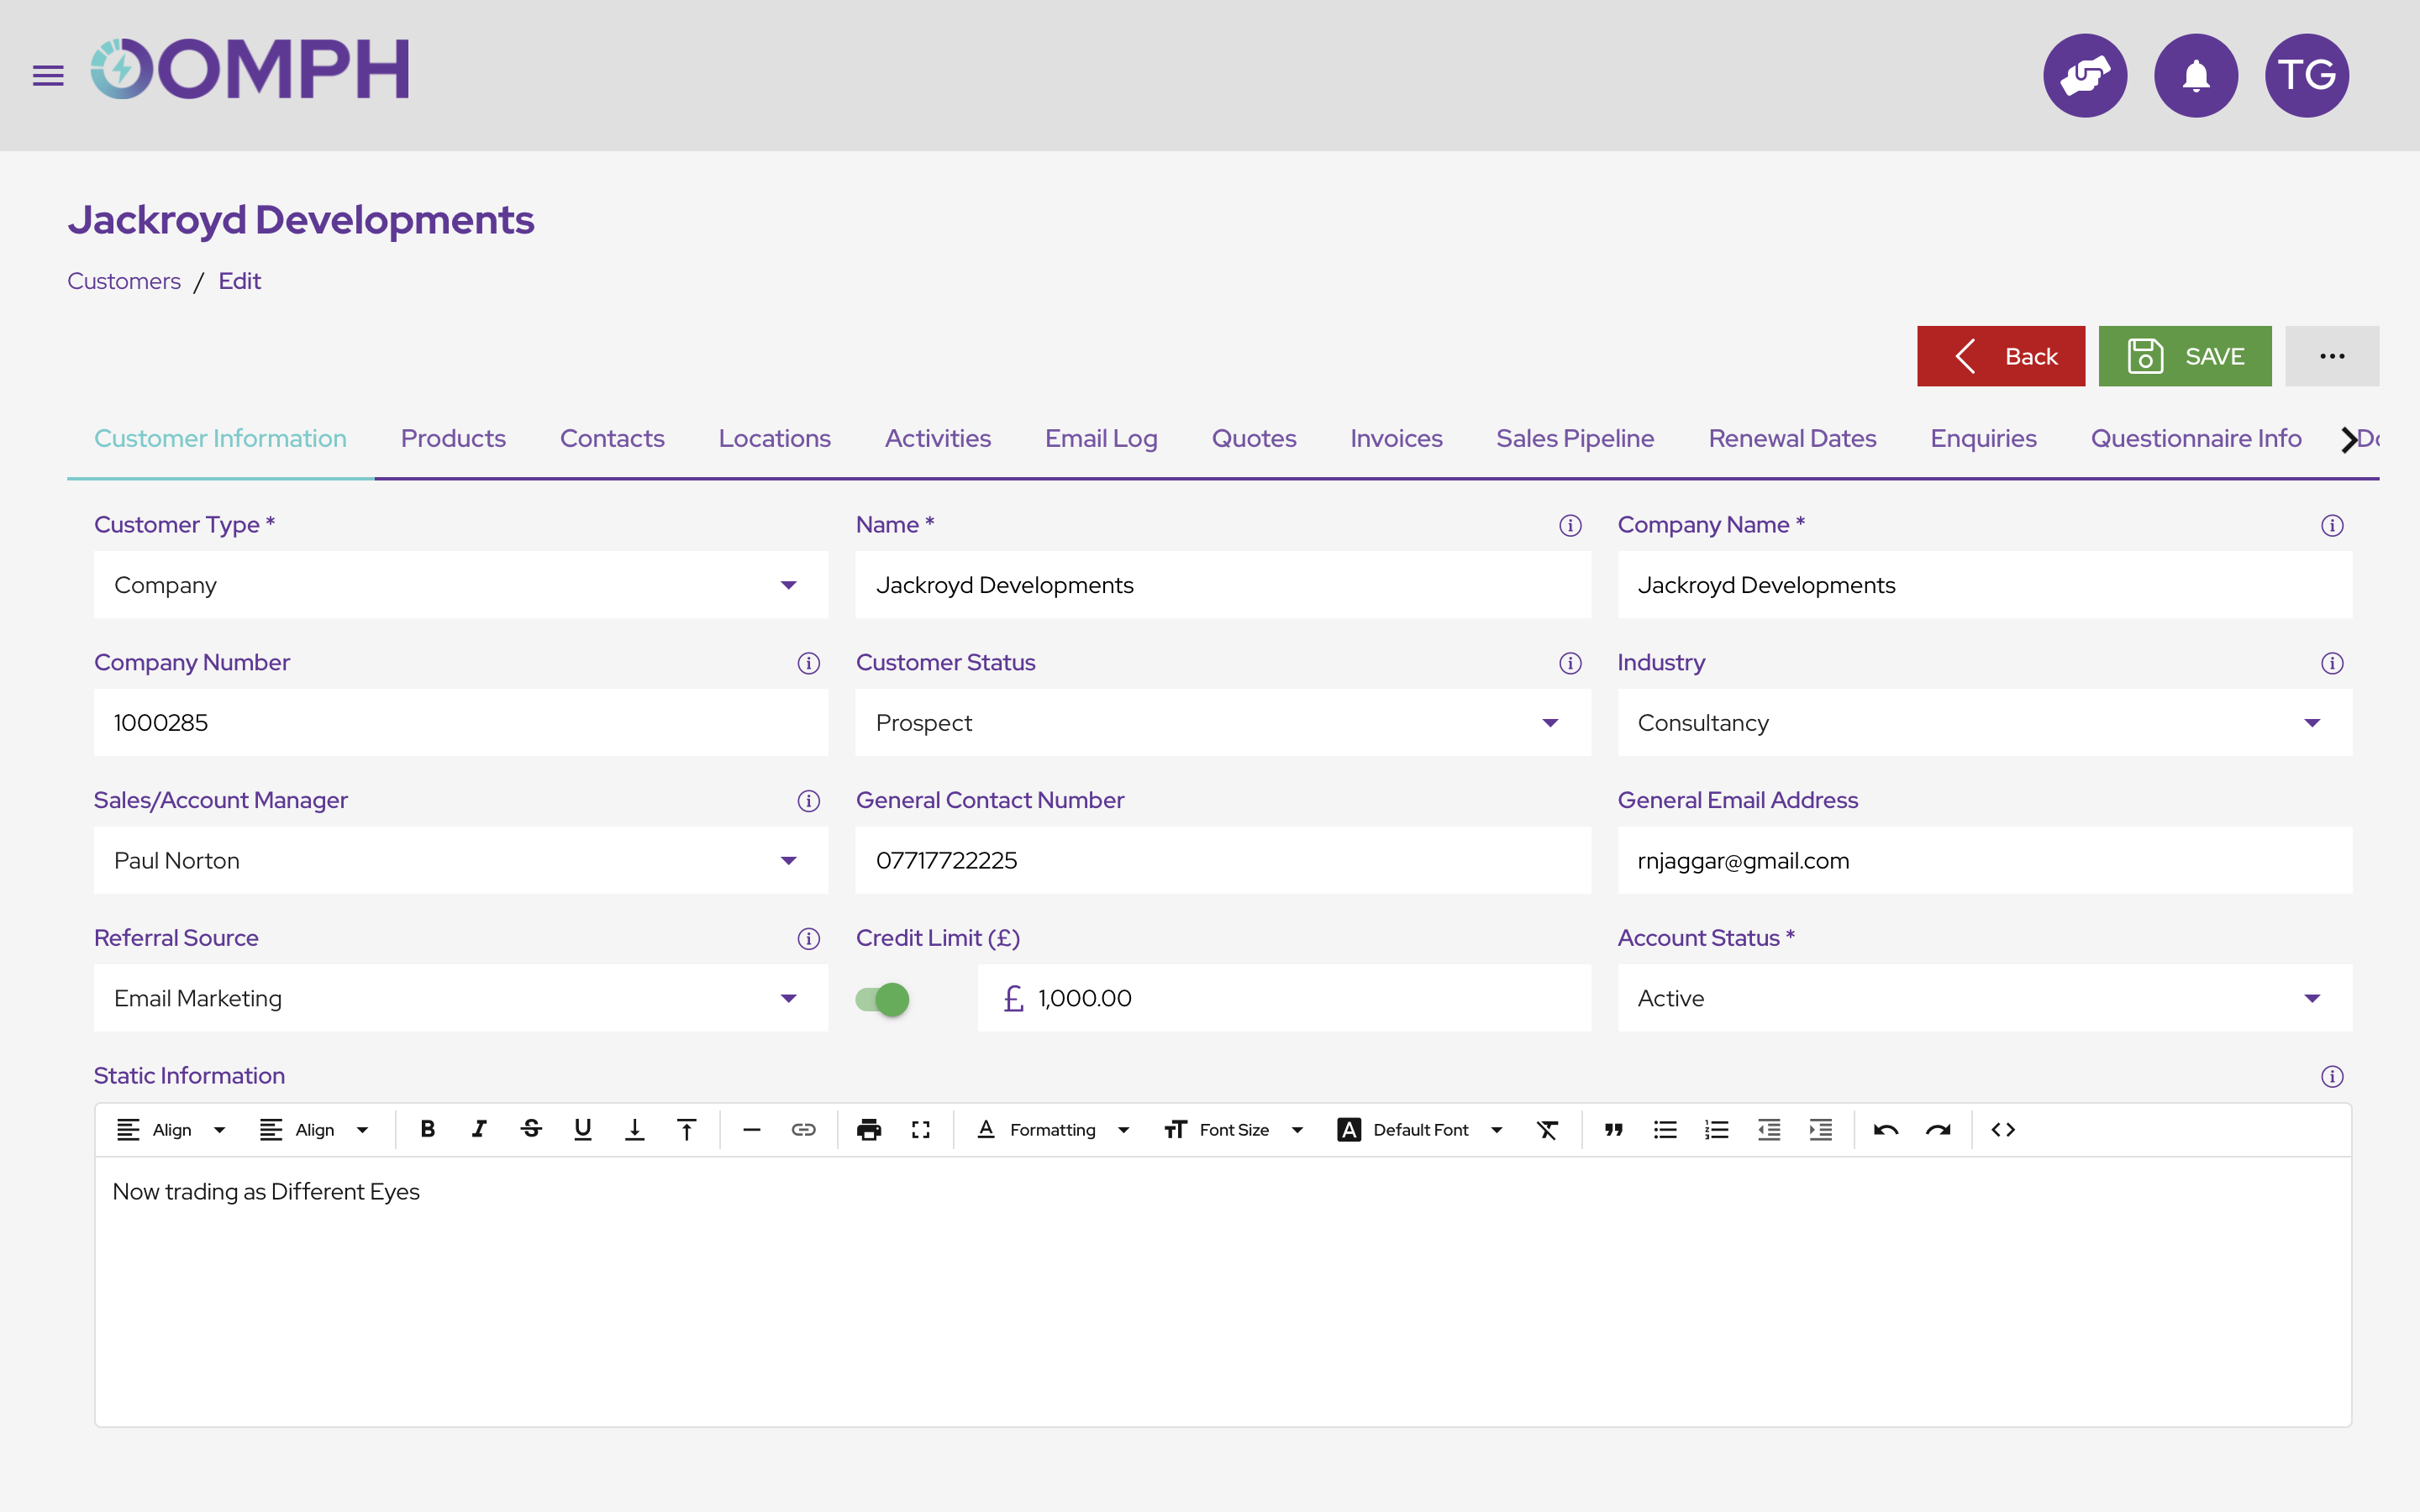Open the Customer Status dropdown
2420x1512 pixels.
[1550, 722]
